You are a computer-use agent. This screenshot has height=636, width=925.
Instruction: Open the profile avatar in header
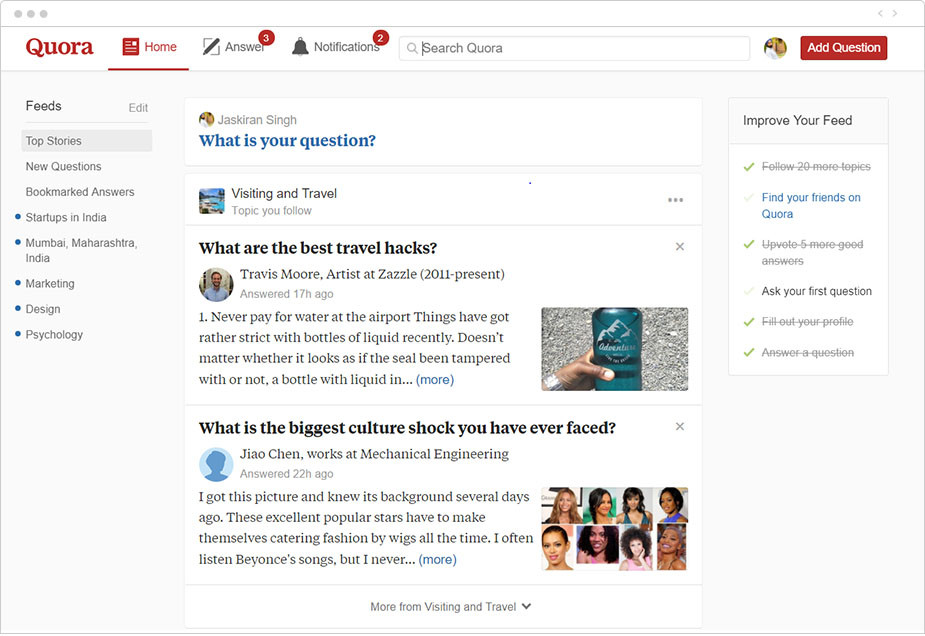(775, 48)
